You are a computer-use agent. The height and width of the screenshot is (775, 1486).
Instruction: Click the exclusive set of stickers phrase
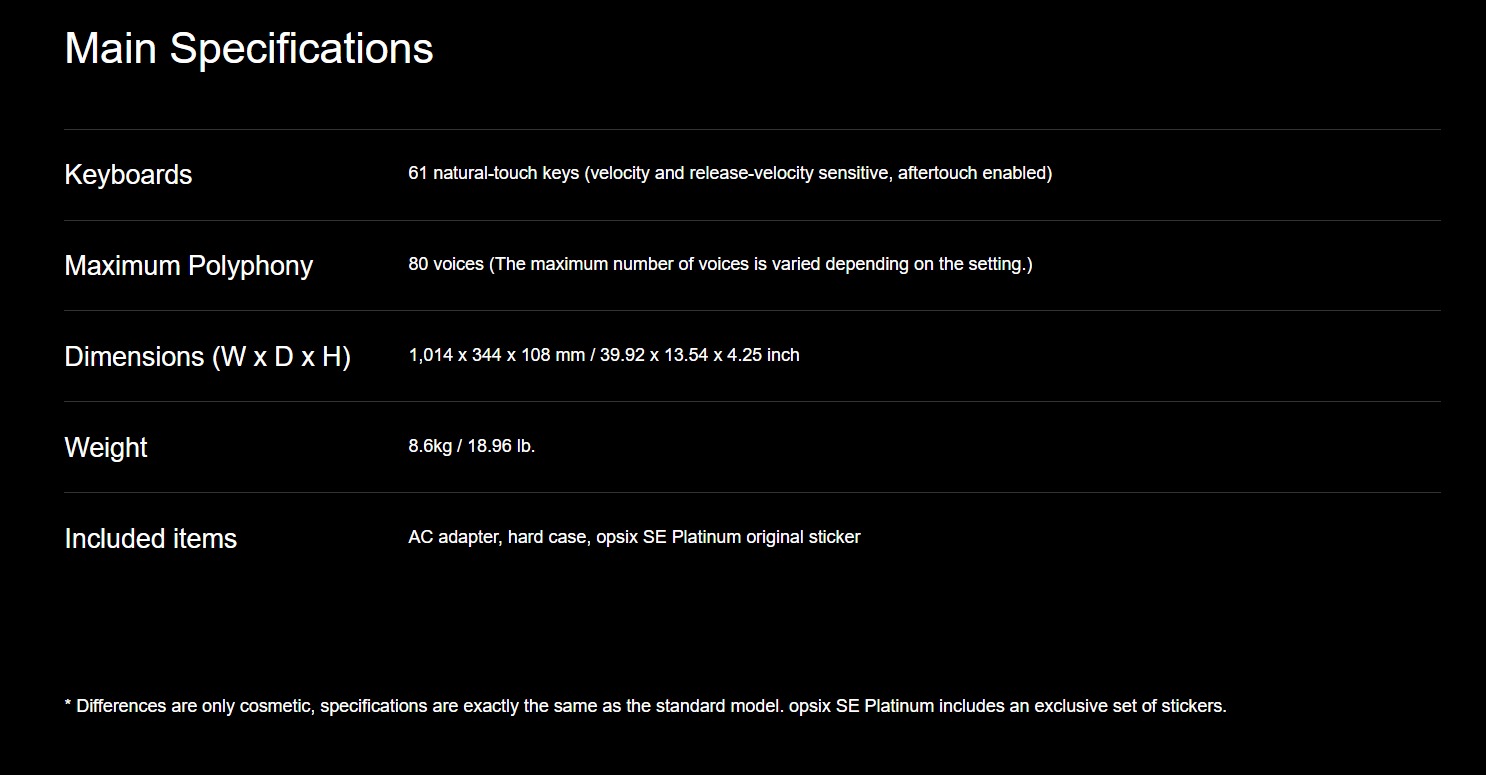pyautogui.click(x=1130, y=706)
